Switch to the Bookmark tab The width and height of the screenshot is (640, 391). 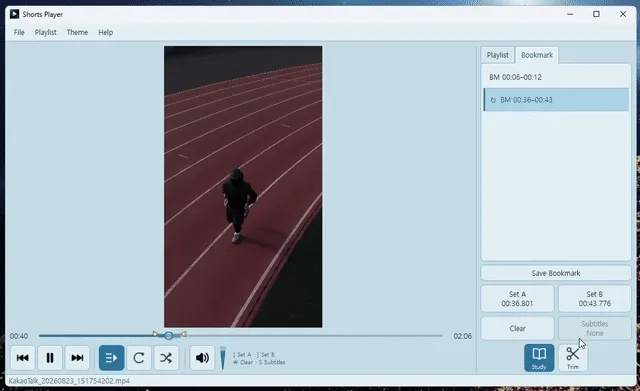[537, 55]
